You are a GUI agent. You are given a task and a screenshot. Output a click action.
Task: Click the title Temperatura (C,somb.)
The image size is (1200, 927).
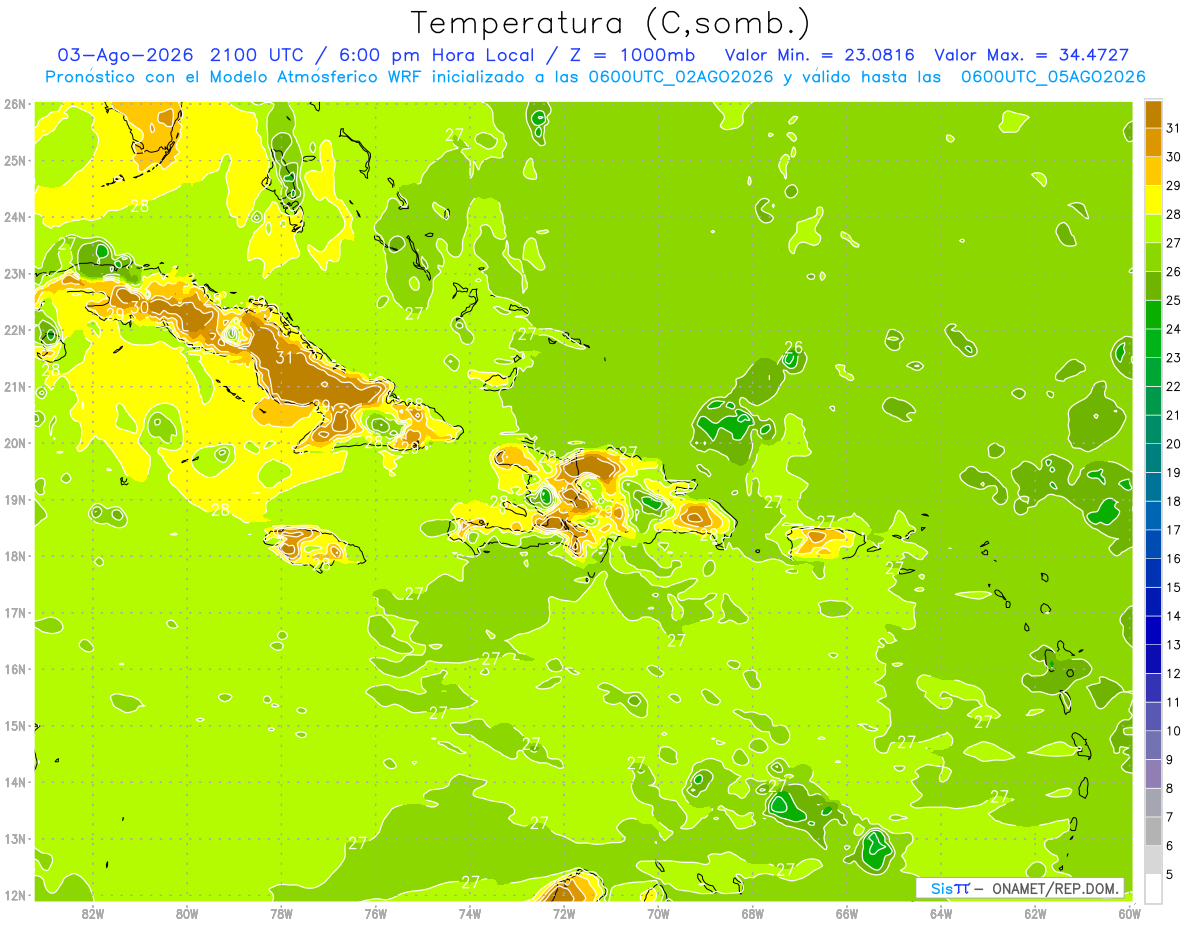click(x=611, y=23)
